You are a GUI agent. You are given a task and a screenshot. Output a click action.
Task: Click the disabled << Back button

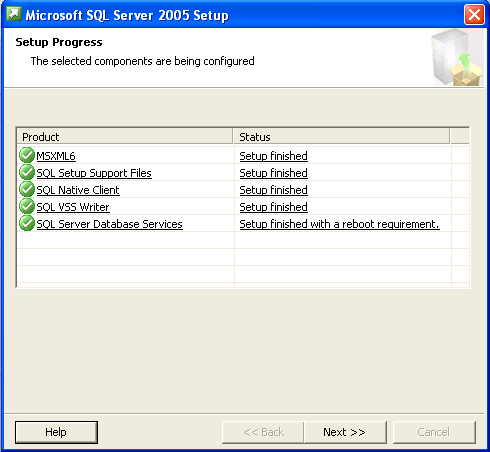pos(263,432)
